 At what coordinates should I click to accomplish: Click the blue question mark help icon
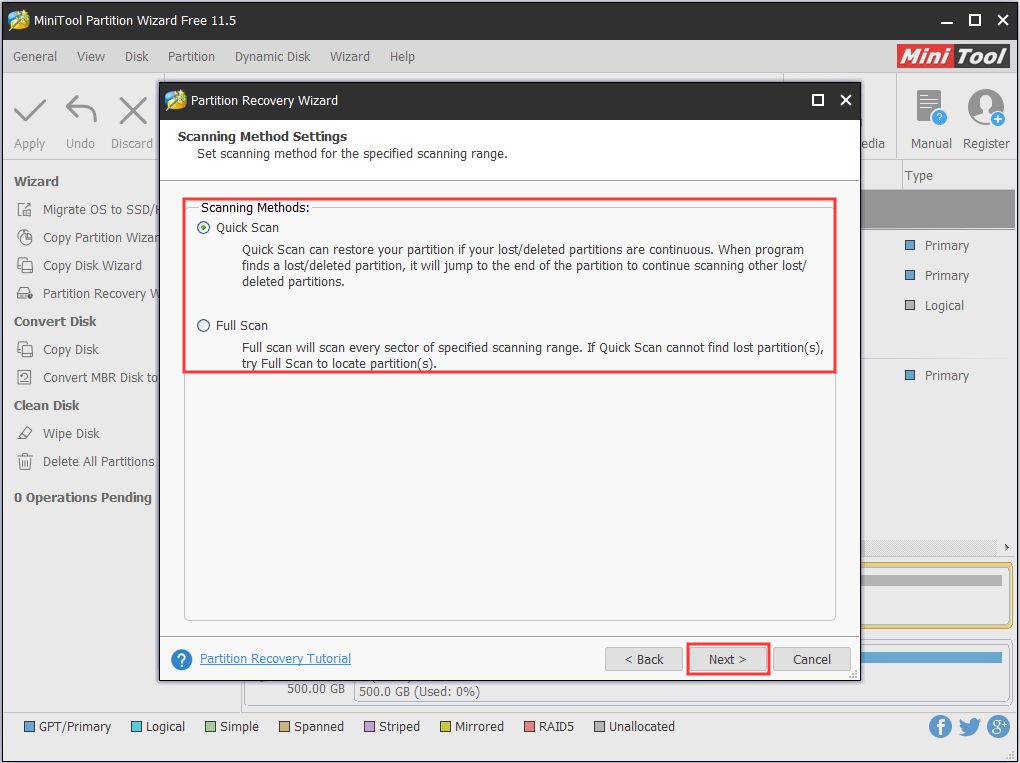click(x=181, y=660)
